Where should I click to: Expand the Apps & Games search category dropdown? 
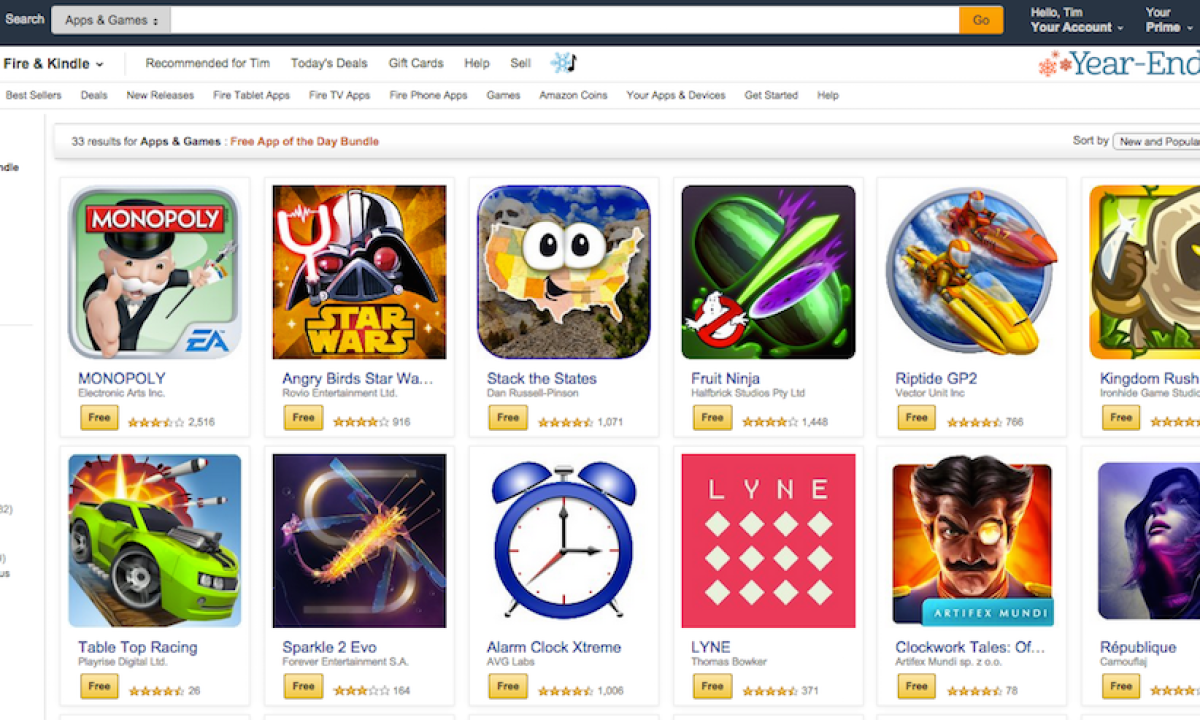click(x=111, y=20)
